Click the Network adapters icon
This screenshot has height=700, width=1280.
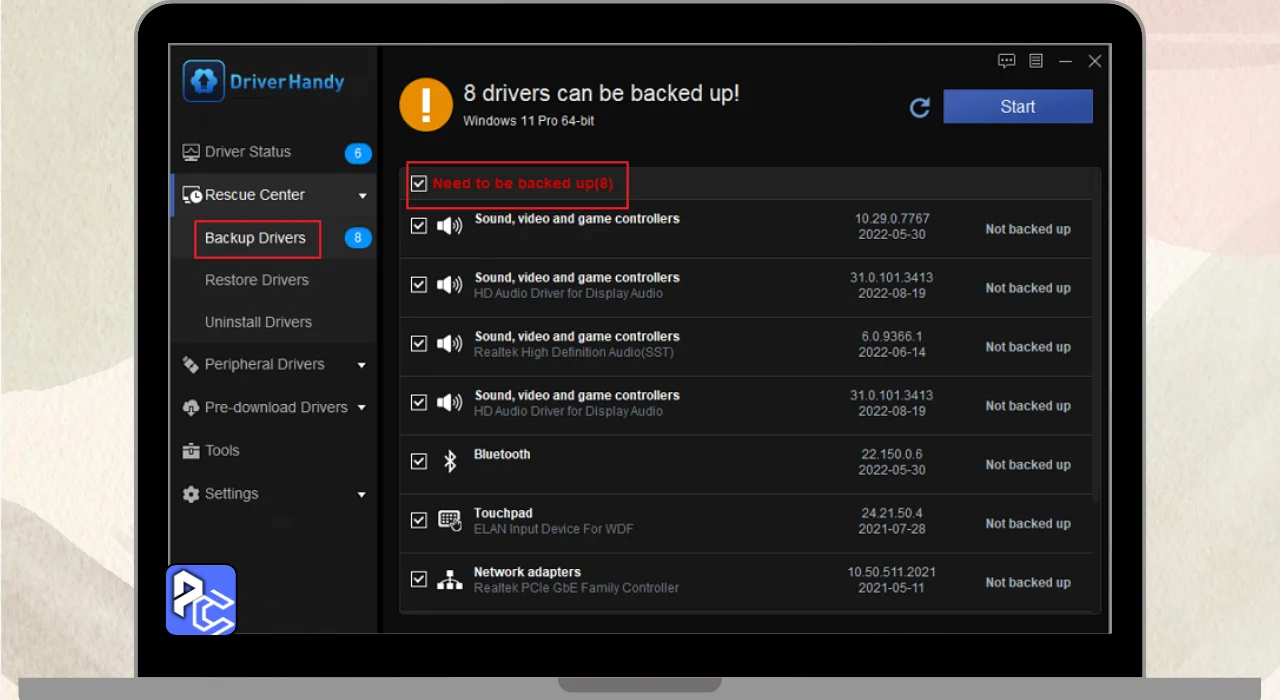[x=450, y=579]
